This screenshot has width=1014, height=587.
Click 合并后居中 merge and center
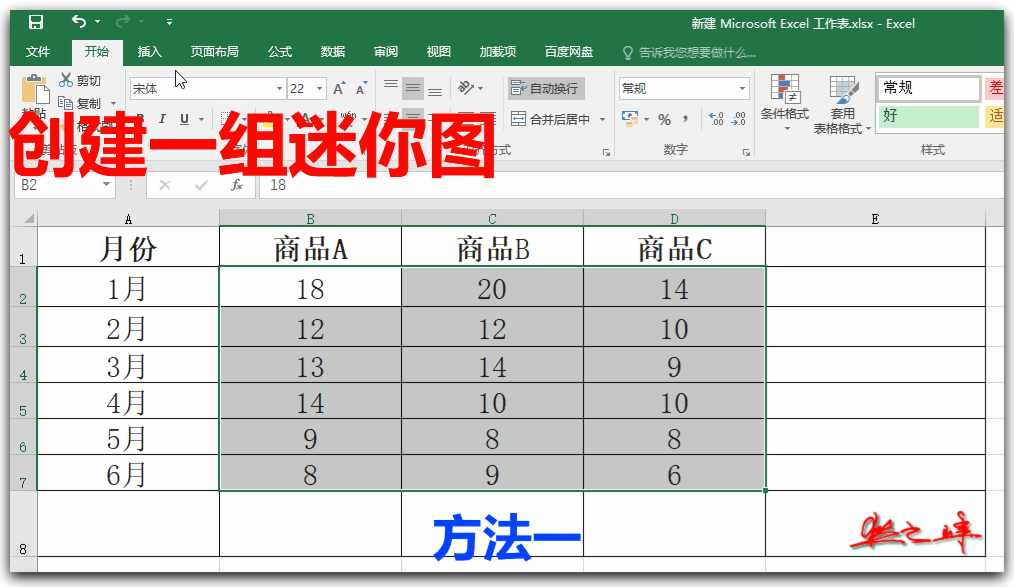551,119
